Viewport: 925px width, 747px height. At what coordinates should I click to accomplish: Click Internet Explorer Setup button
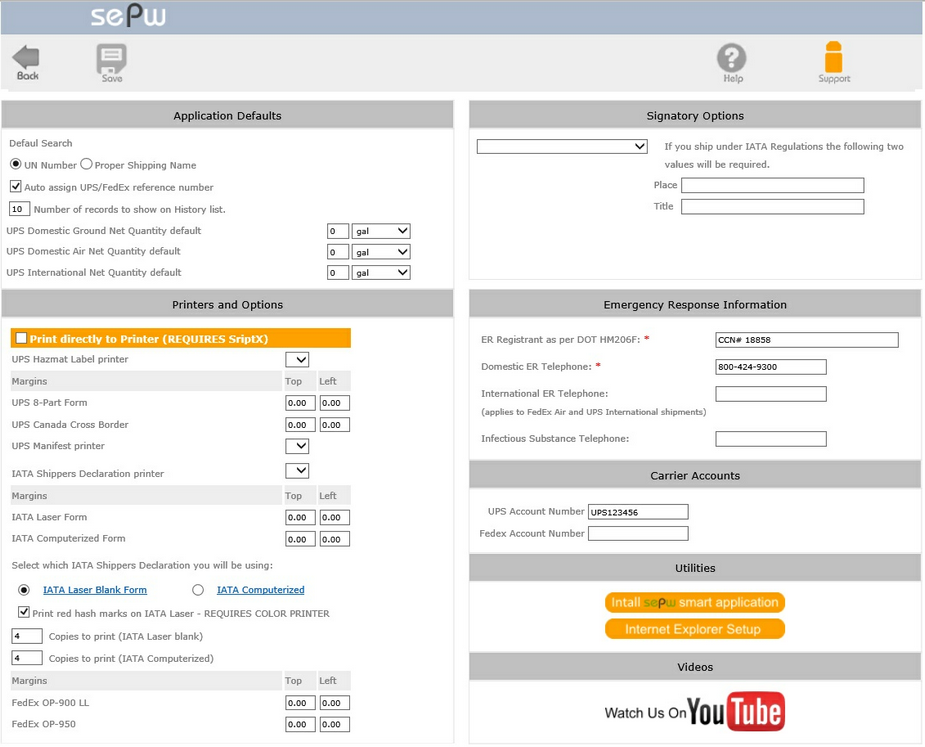pyautogui.click(x=694, y=629)
